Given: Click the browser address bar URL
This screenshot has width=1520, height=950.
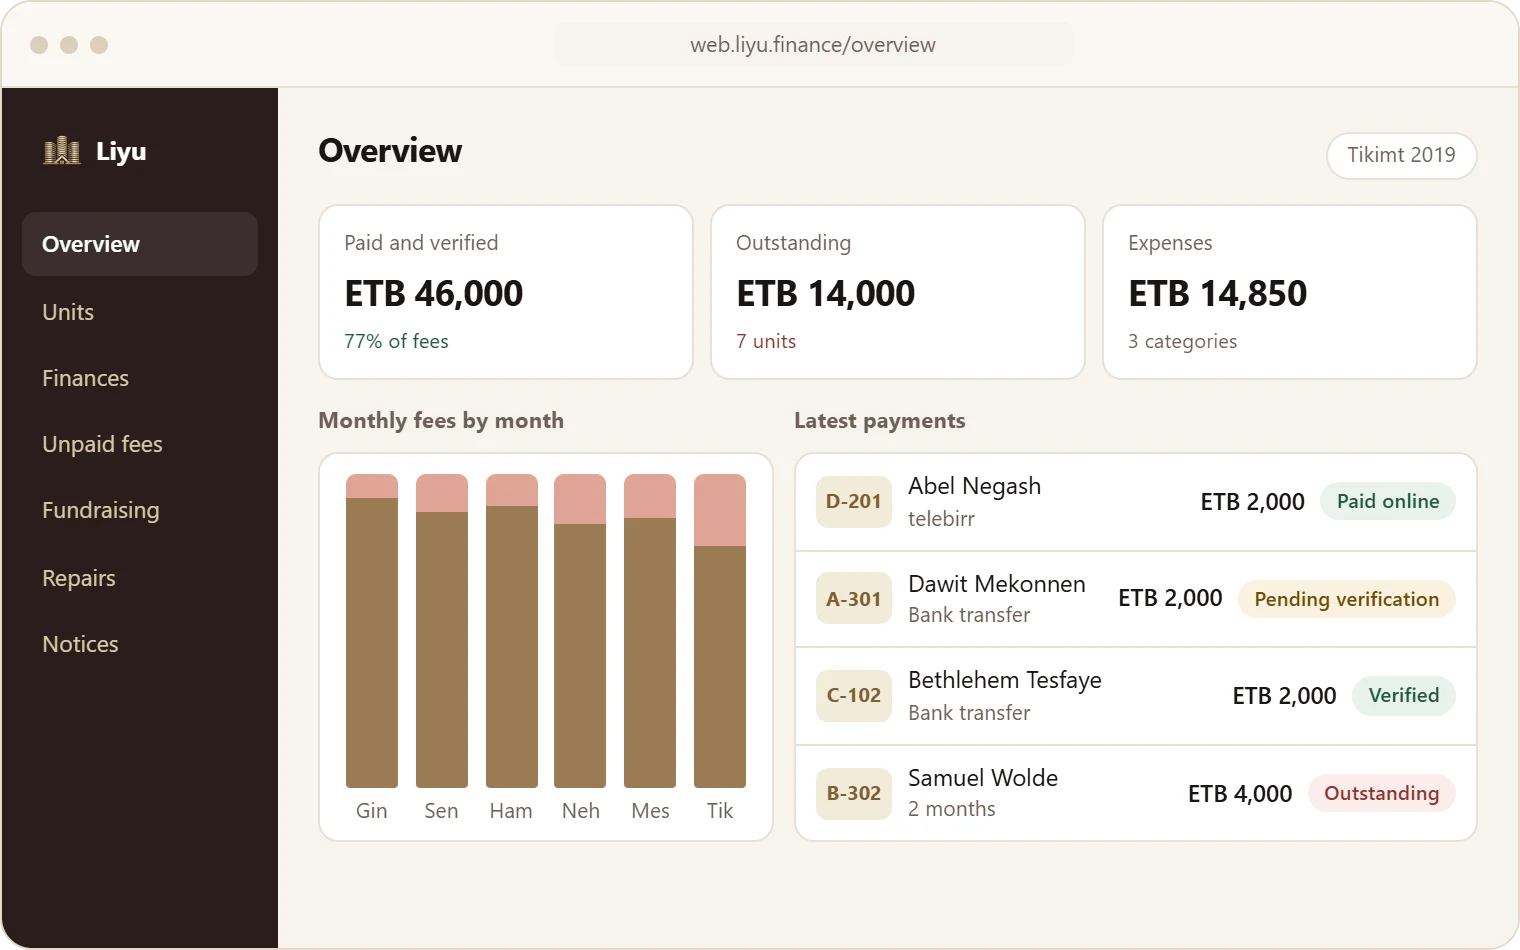Looking at the screenshot, I should click(813, 45).
